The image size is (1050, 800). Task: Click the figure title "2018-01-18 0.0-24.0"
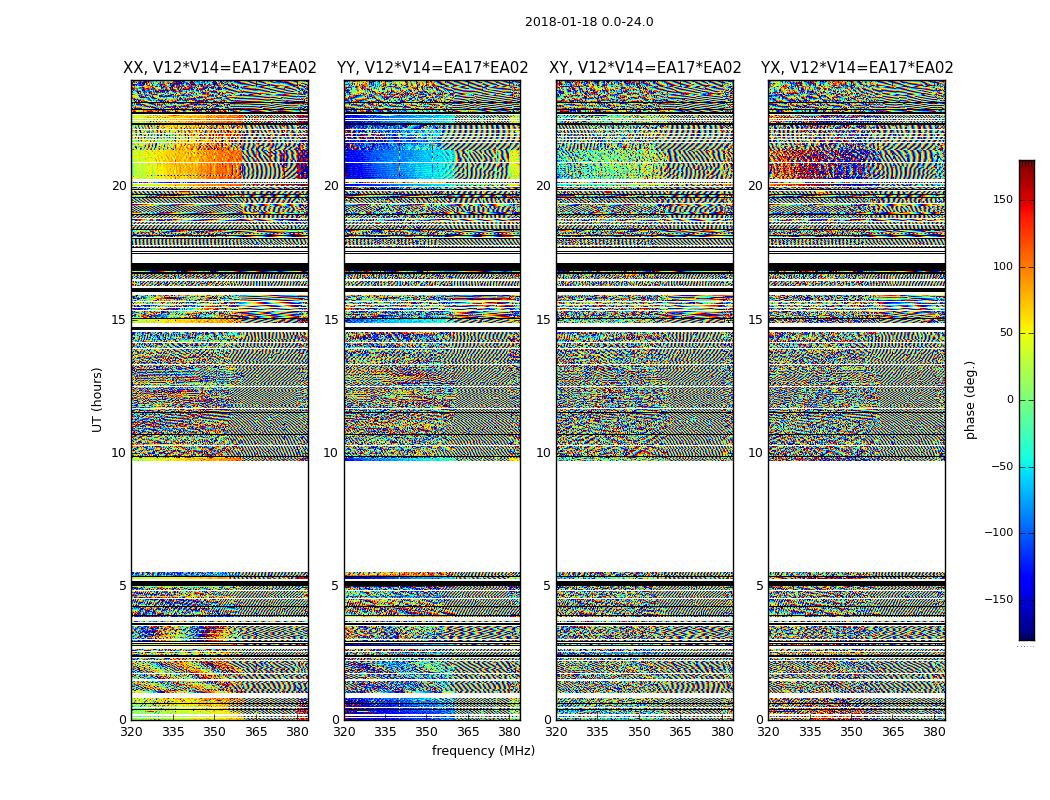(589, 22)
